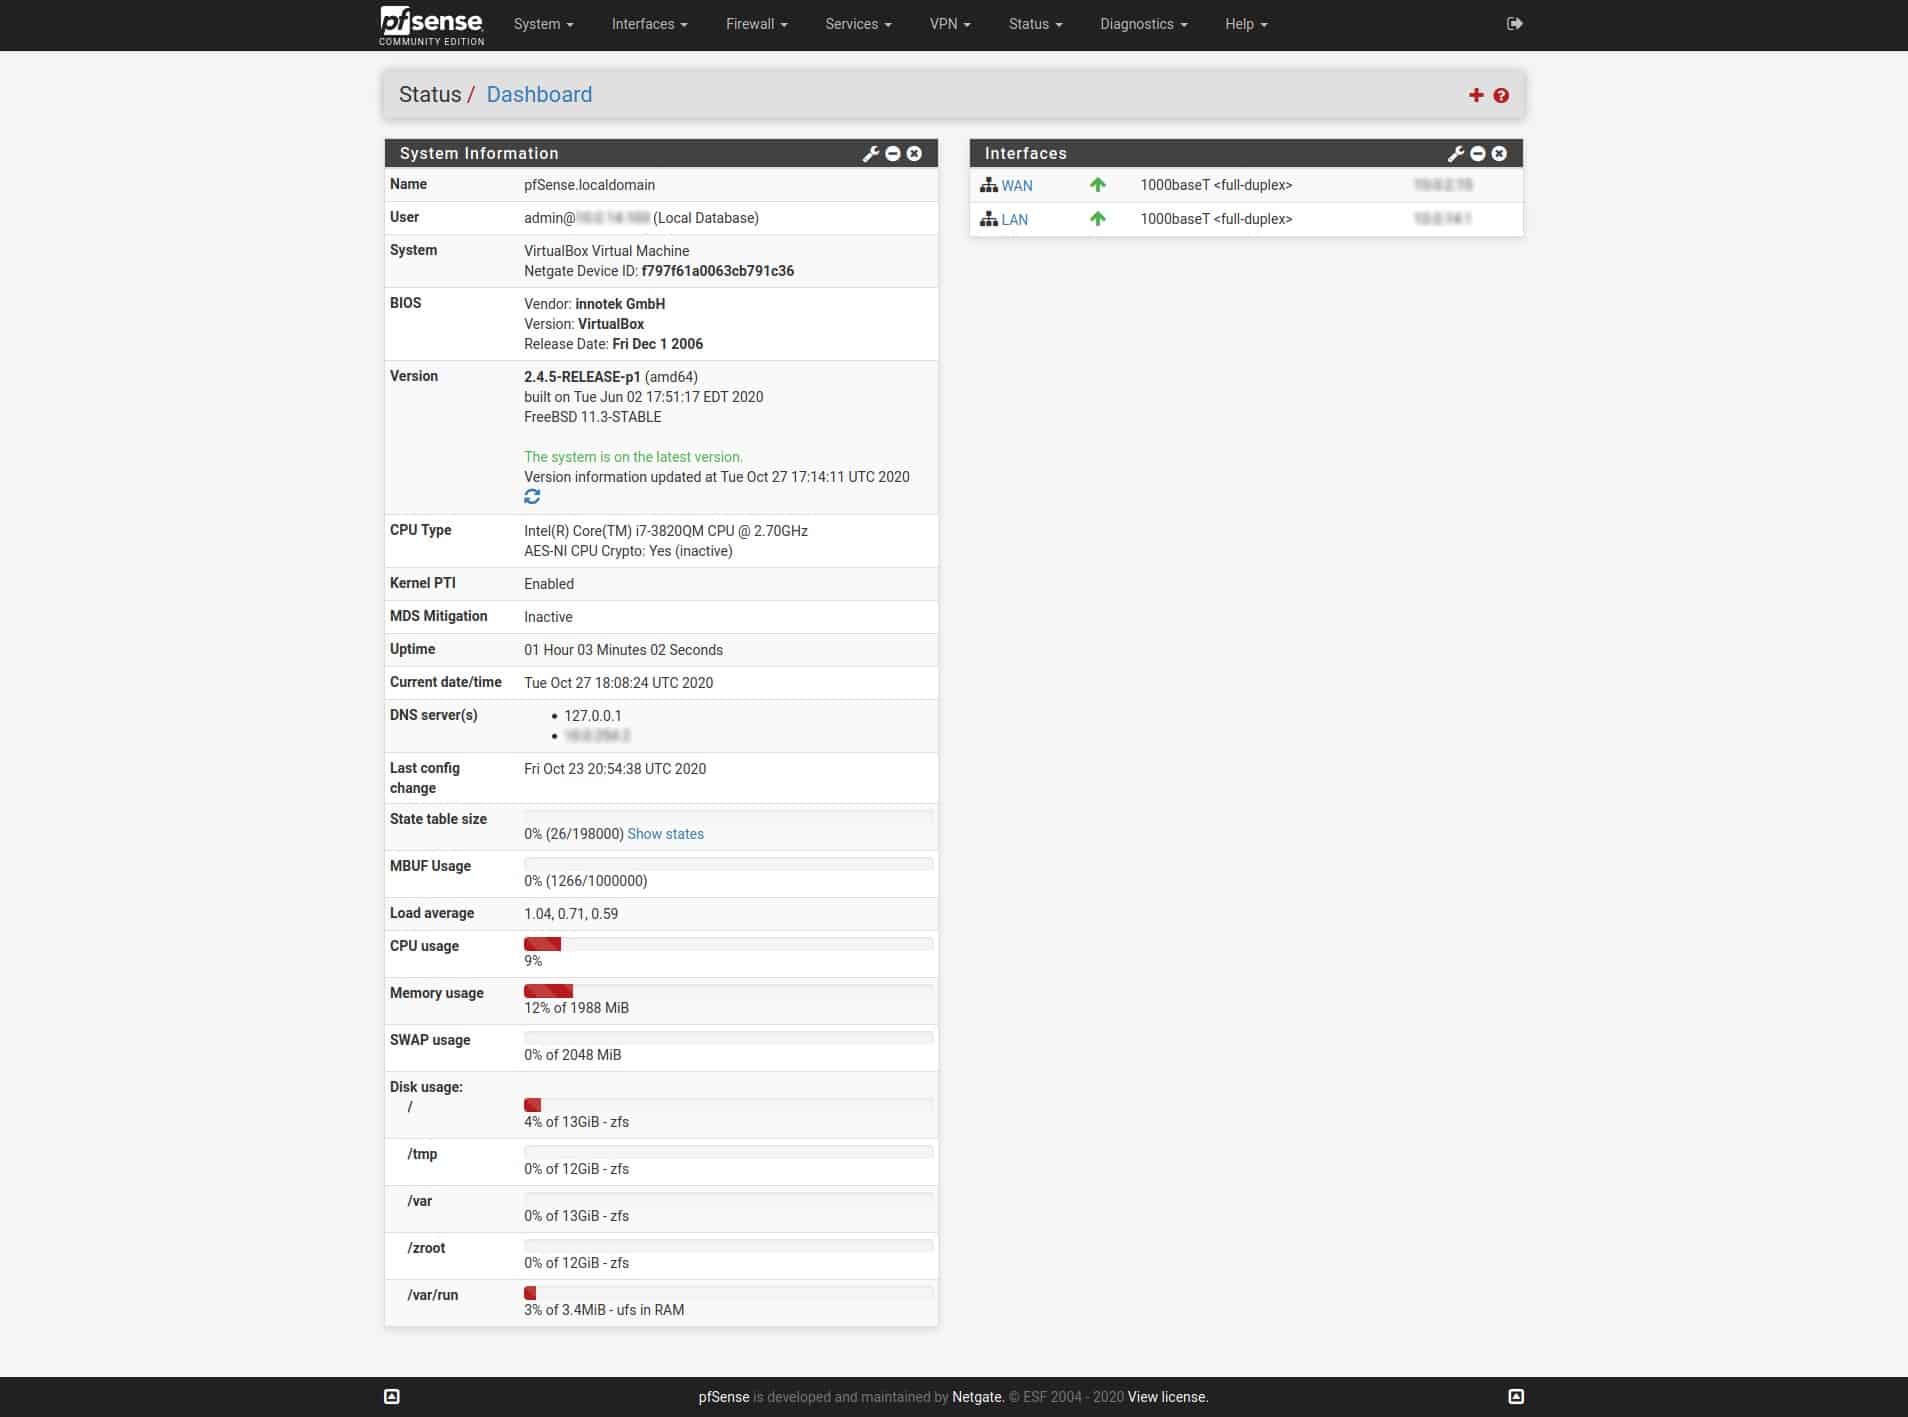Click the Memory usage progress bar
The height and width of the screenshot is (1417, 1908).
point(728,991)
